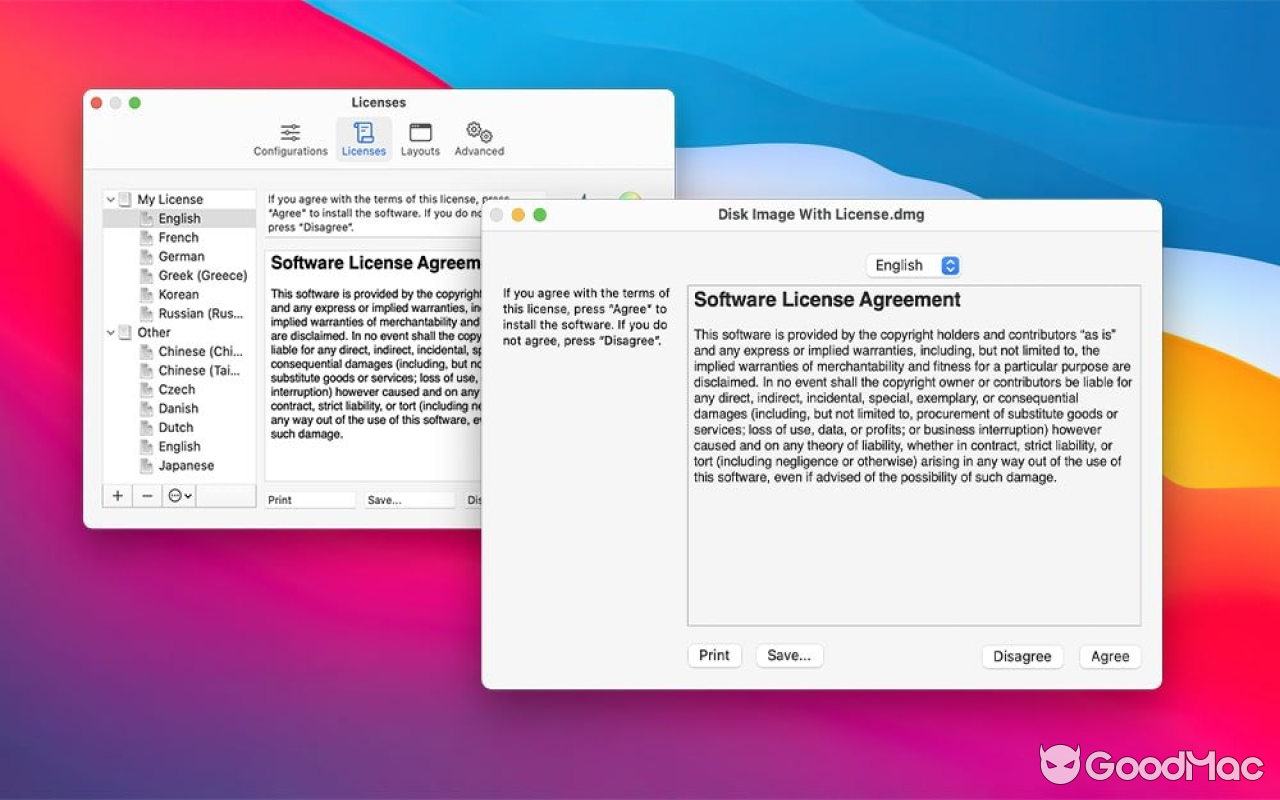Collapse the My License tree section
Screen dimensions: 1280x800
tap(108, 198)
